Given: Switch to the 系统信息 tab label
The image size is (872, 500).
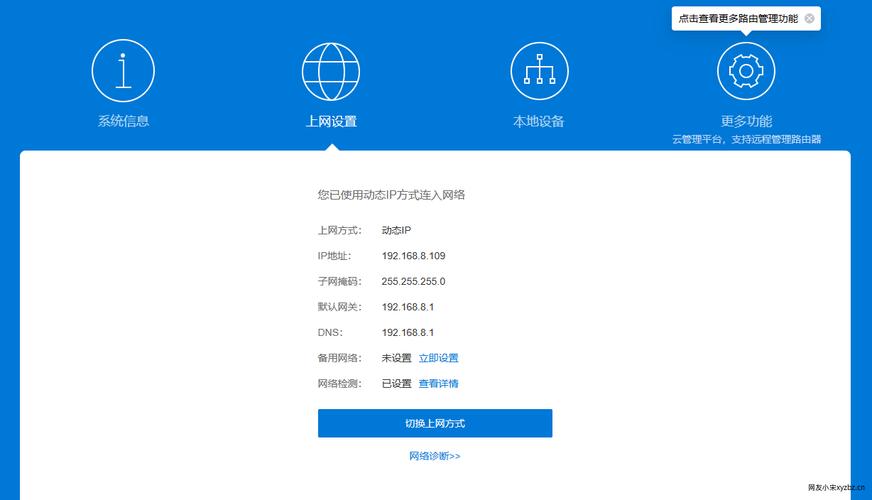Looking at the screenshot, I should click(123, 121).
